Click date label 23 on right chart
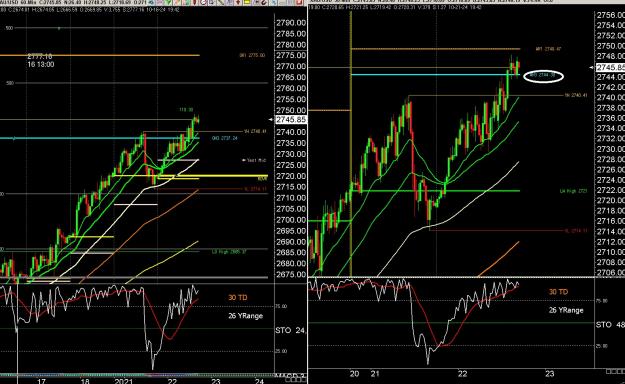625x384 pixels. pos(550,374)
